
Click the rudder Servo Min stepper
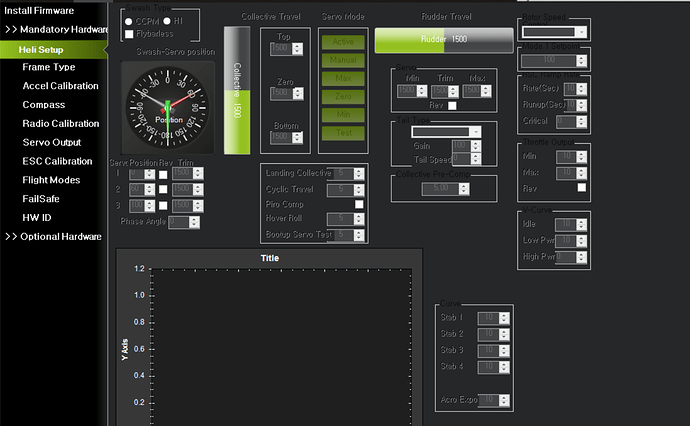click(x=412, y=91)
